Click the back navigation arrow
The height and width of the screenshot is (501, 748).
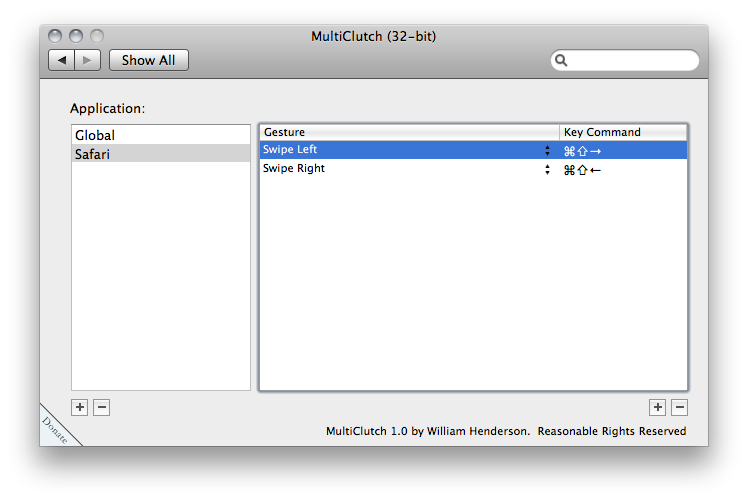[x=62, y=60]
